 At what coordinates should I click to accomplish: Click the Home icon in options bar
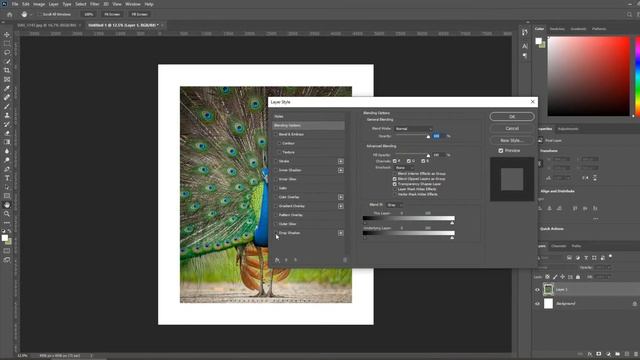(10, 14)
